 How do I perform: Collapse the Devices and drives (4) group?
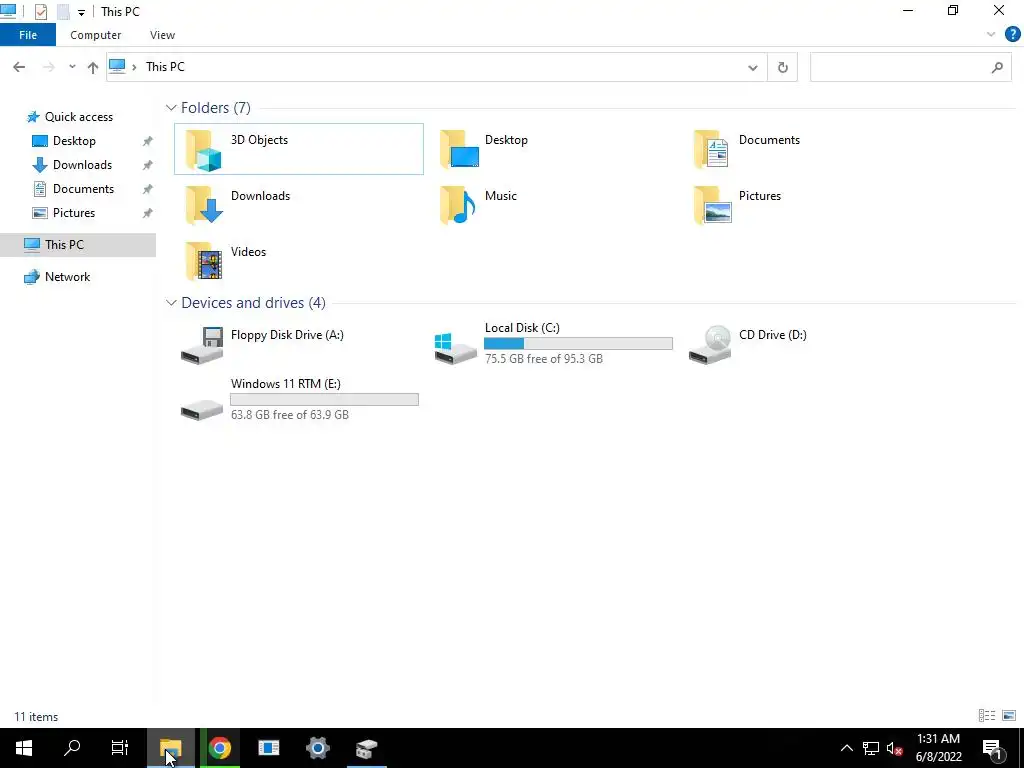(x=171, y=303)
